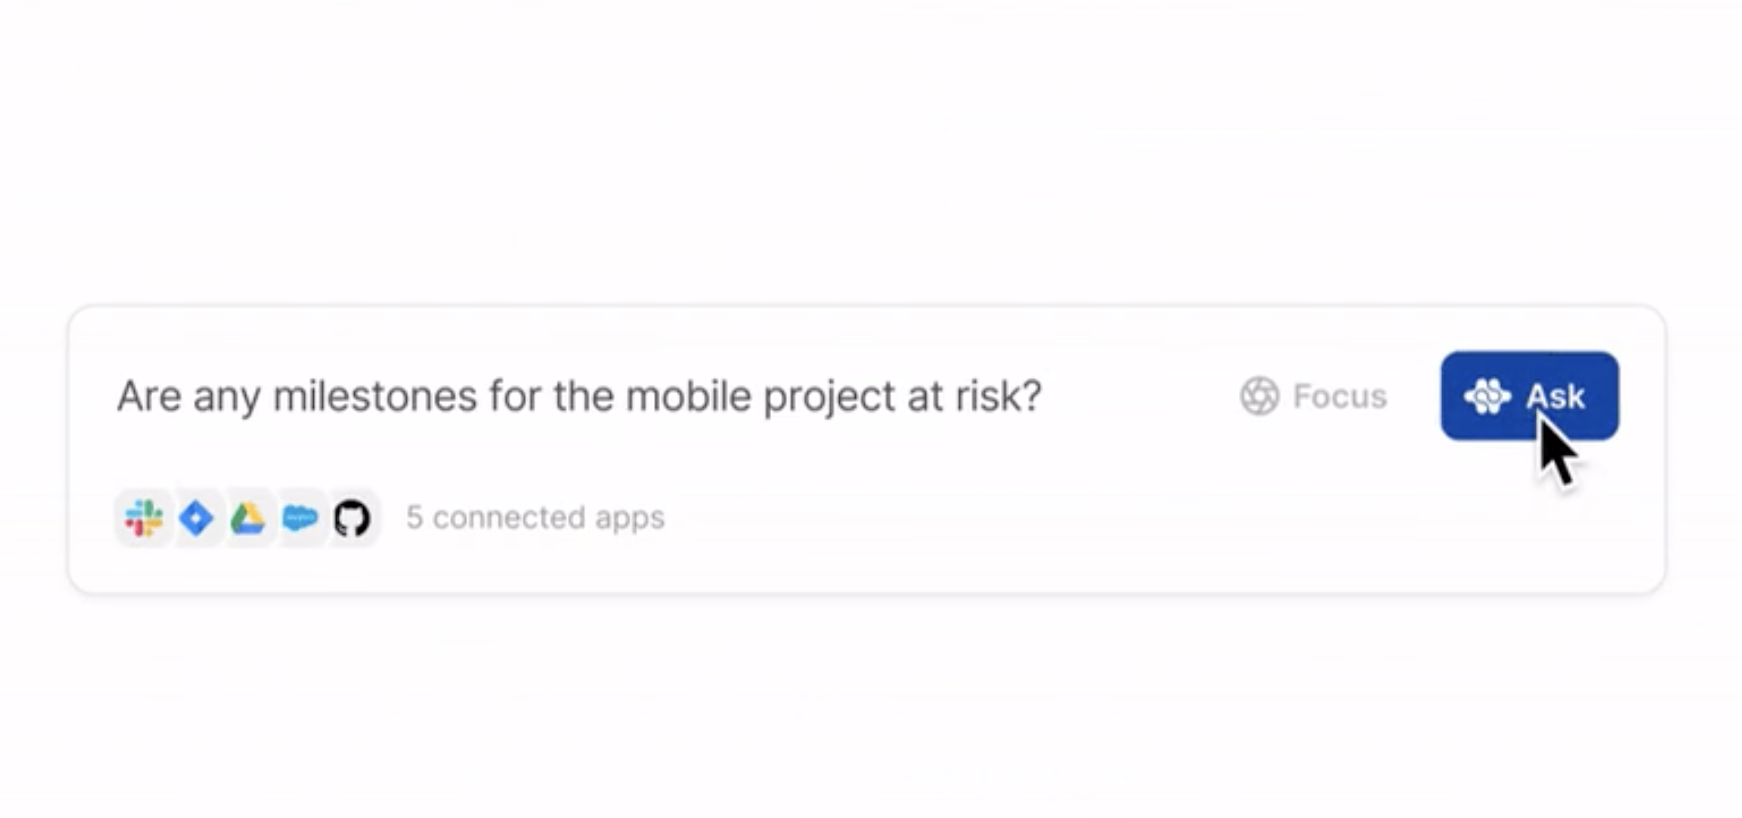Image resolution: width=1742 pixels, height=818 pixels.
Task: Select the GitHub octocat icon
Action: click(352, 518)
